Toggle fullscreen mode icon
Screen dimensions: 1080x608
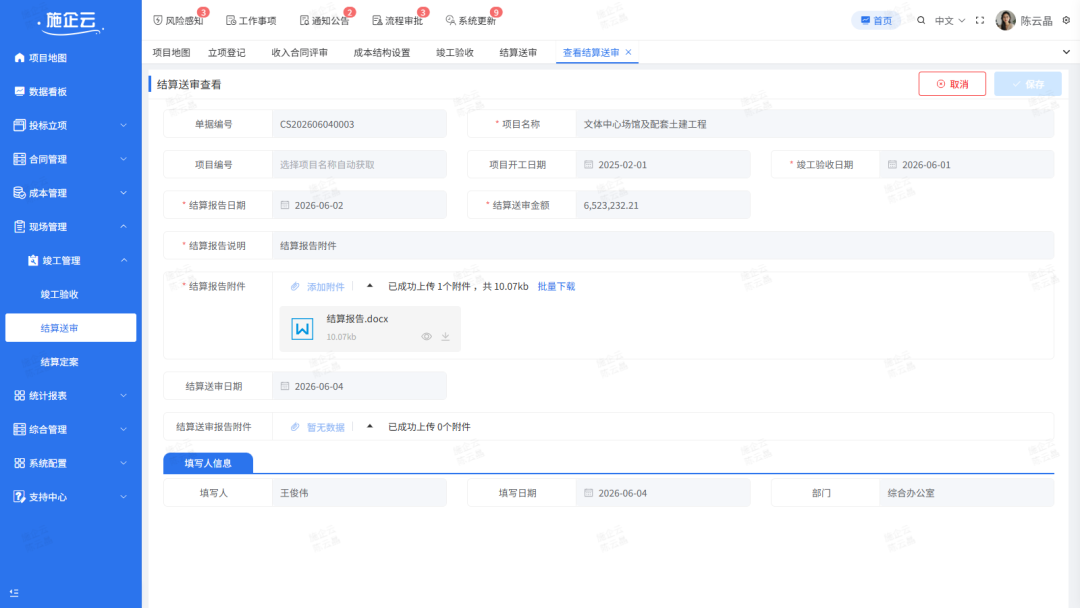click(x=980, y=21)
